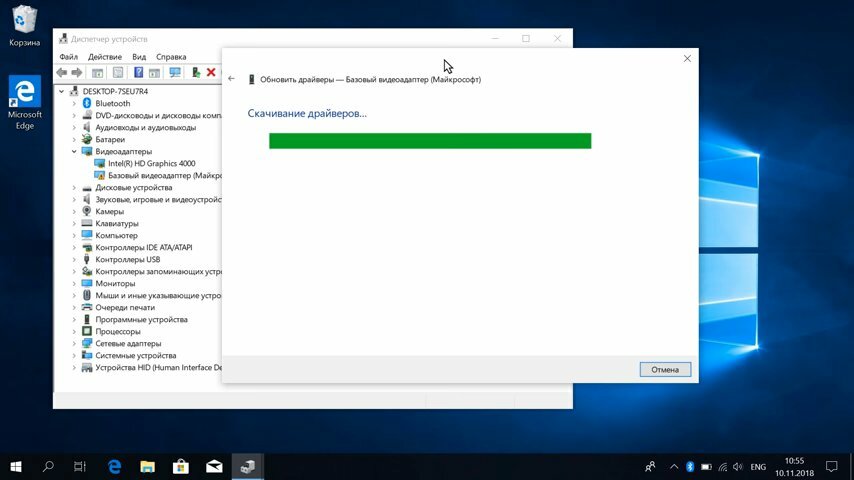Expand the DVD-дисководы category
Screen dimensions: 854x480
(x=74, y=116)
